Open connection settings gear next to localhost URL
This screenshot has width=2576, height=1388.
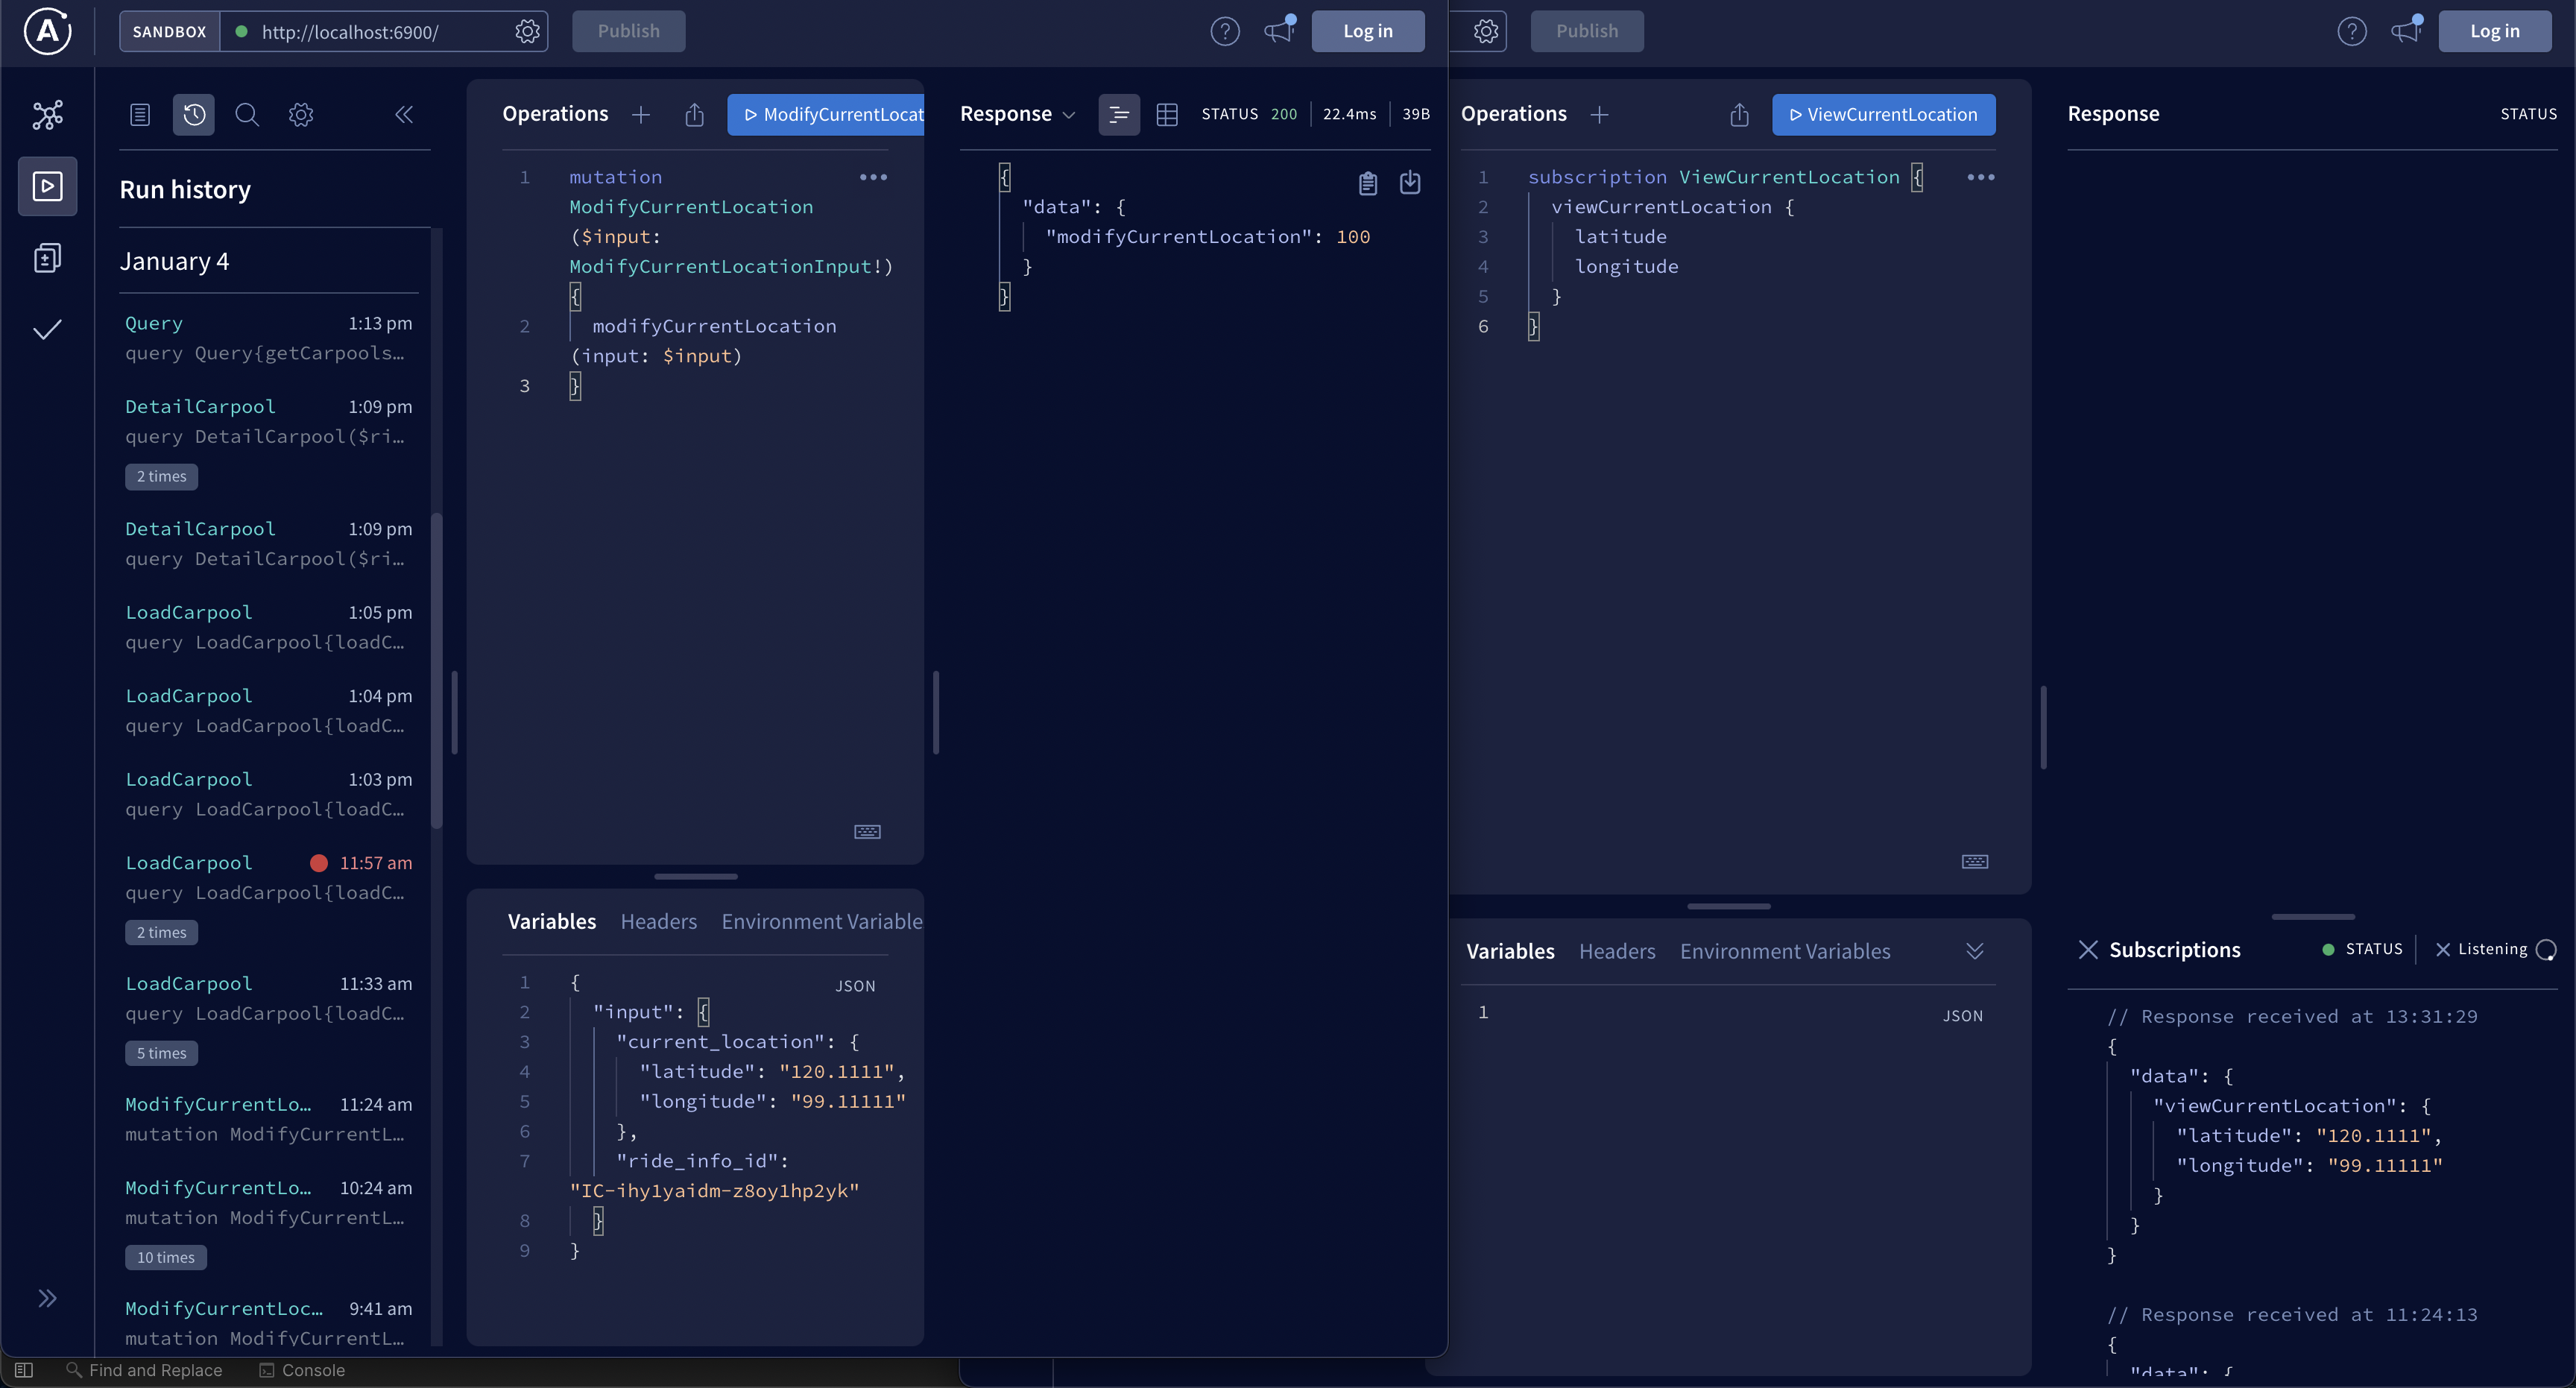(527, 32)
